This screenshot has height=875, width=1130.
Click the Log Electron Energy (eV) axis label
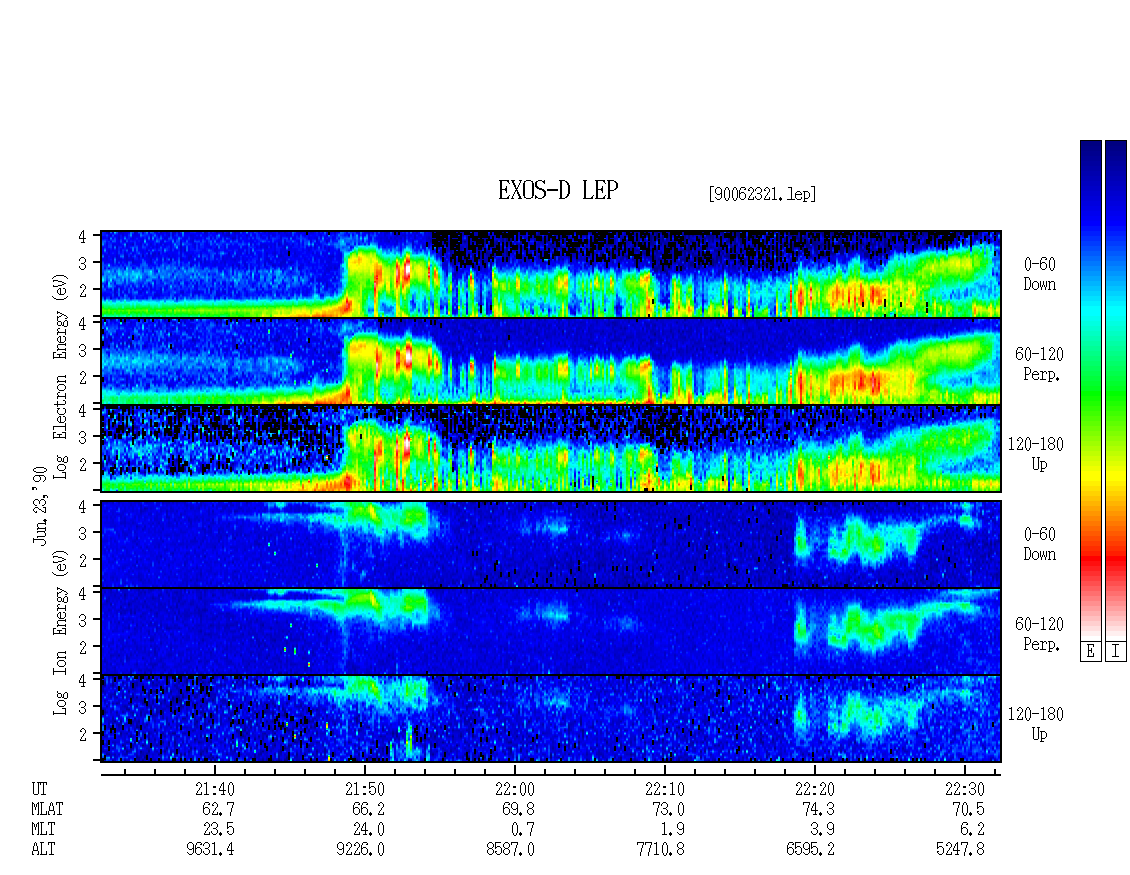coord(60,376)
